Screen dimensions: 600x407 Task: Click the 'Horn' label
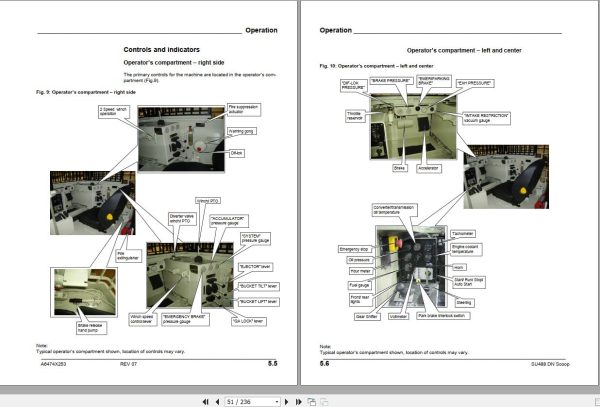[x=459, y=267]
